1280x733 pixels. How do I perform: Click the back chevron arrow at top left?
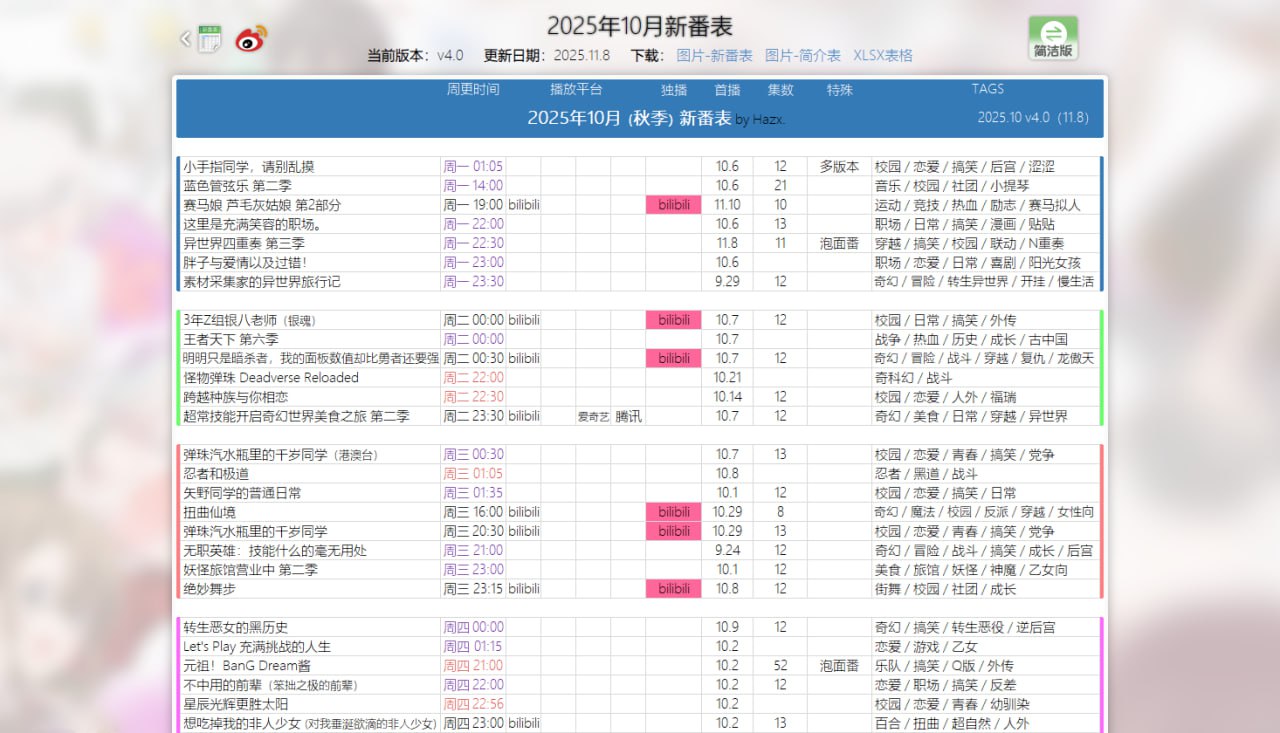(185, 39)
